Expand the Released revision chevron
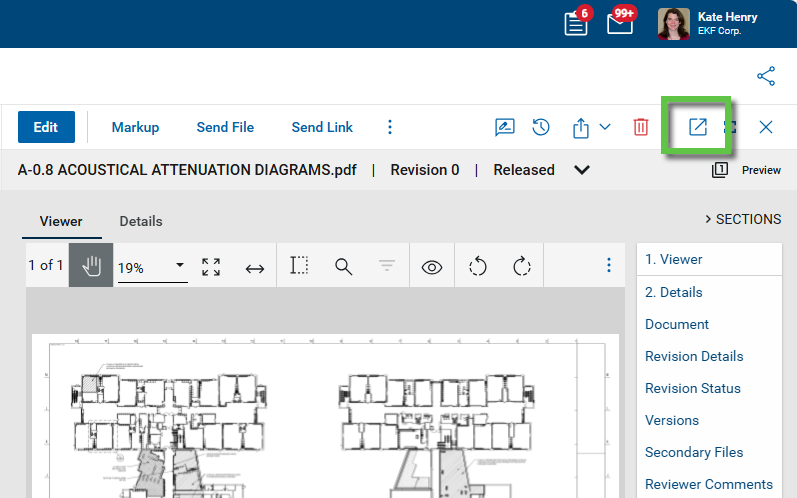Screen dimensions: 797x498 [582, 170]
